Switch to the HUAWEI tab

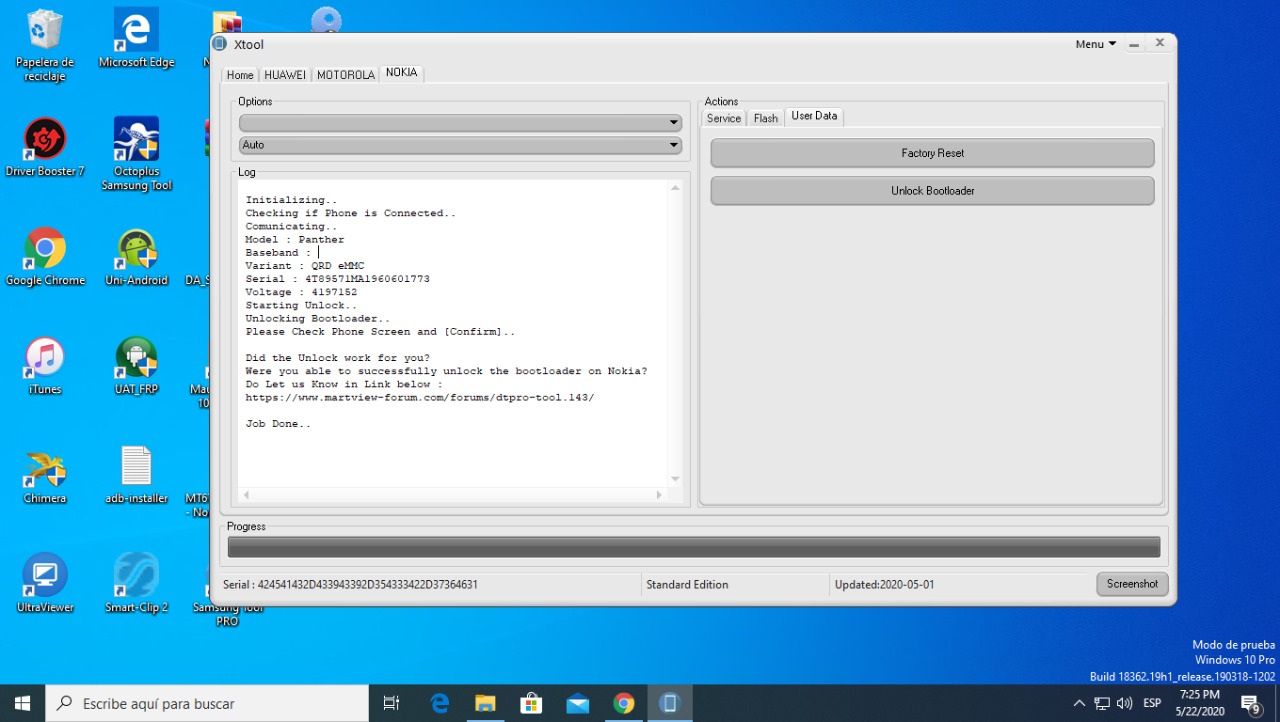click(285, 75)
